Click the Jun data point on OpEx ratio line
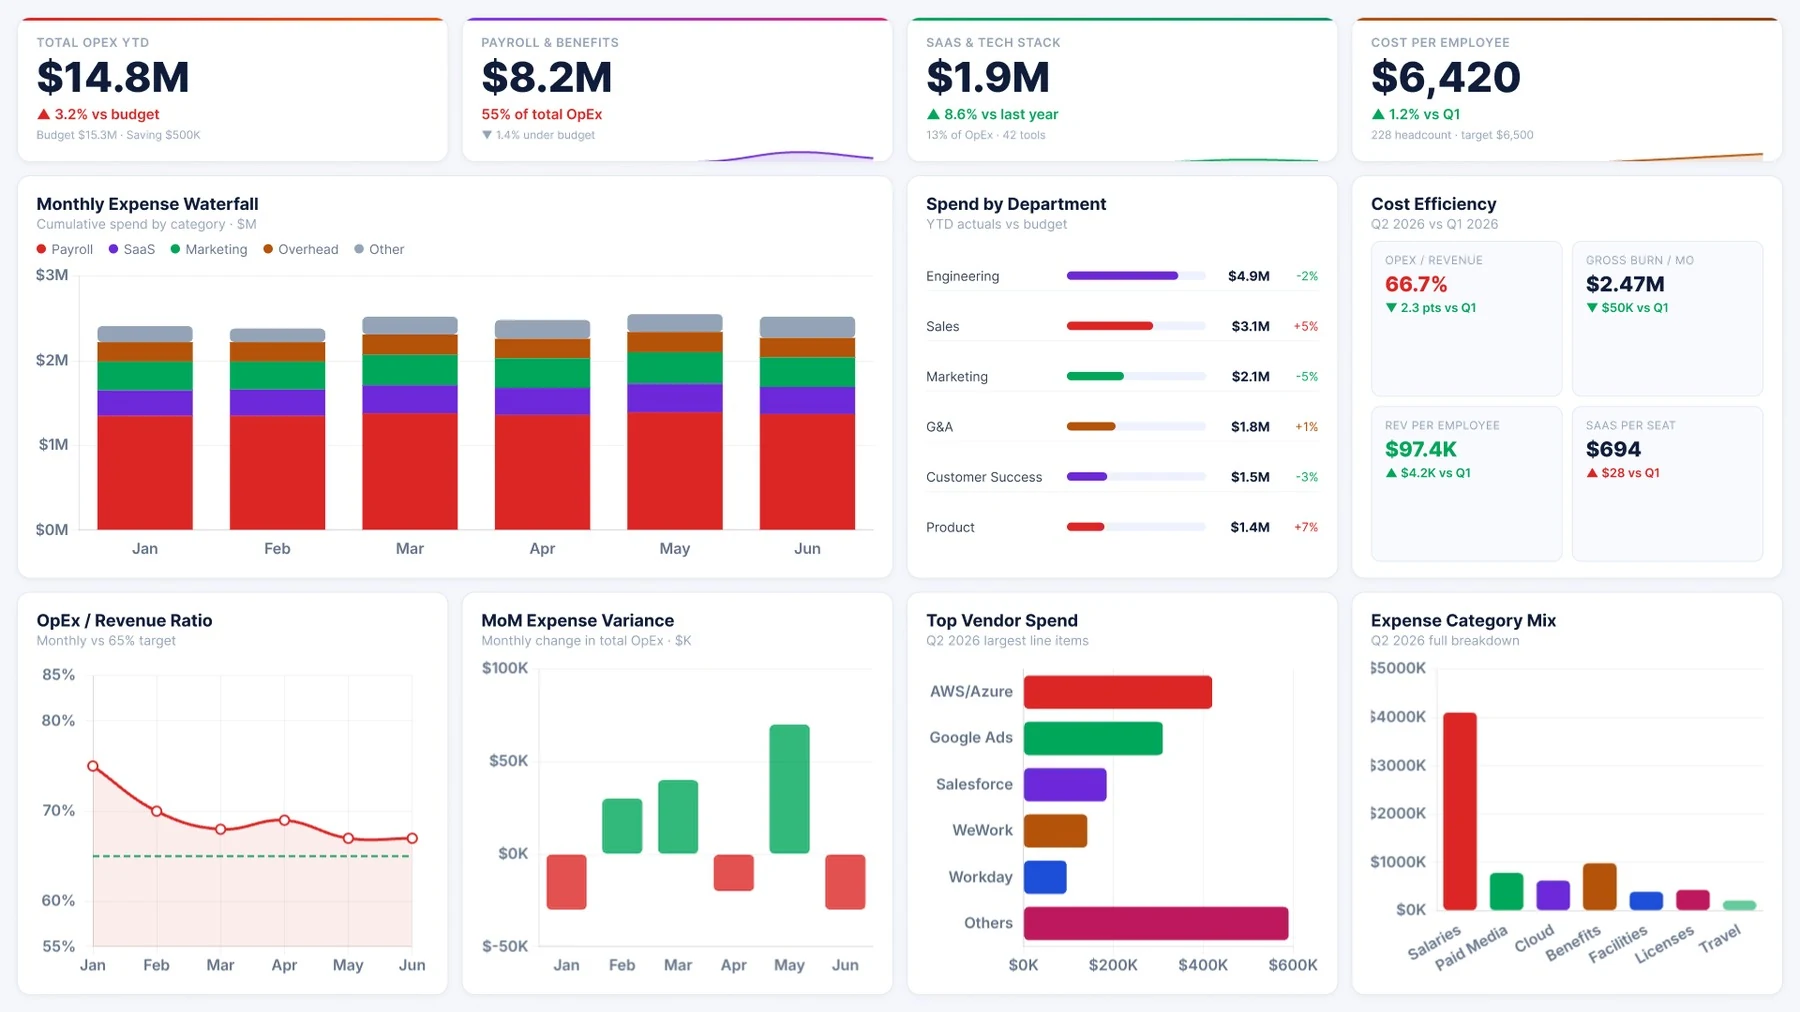This screenshot has height=1012, width=1800. pyautogui.click(x=412, y=838)
